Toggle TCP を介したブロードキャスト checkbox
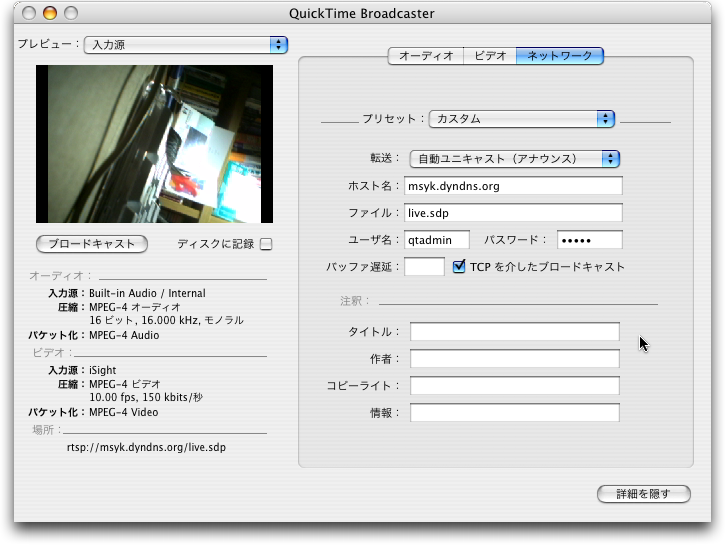This screenshot has height=545, width=725. tap(460, 267)
